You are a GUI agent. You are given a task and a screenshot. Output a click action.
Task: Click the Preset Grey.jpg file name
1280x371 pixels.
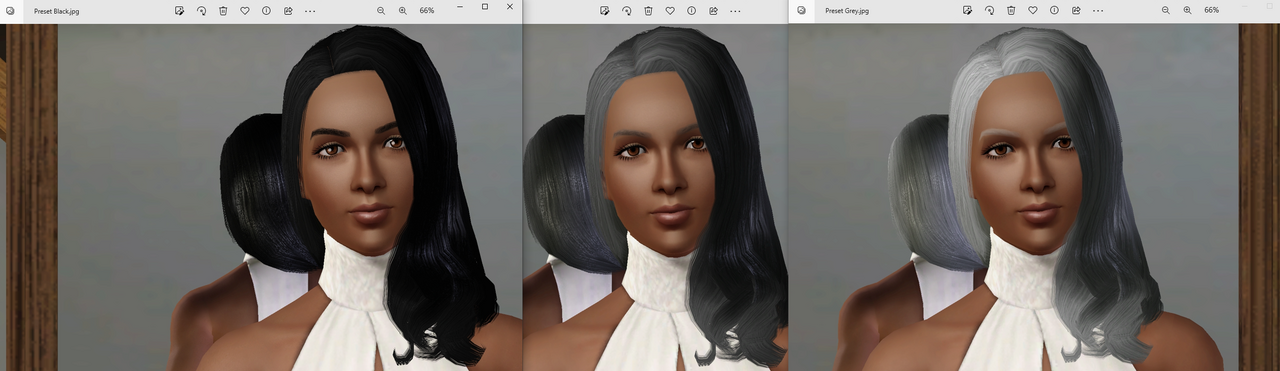(x=847, y=10)
